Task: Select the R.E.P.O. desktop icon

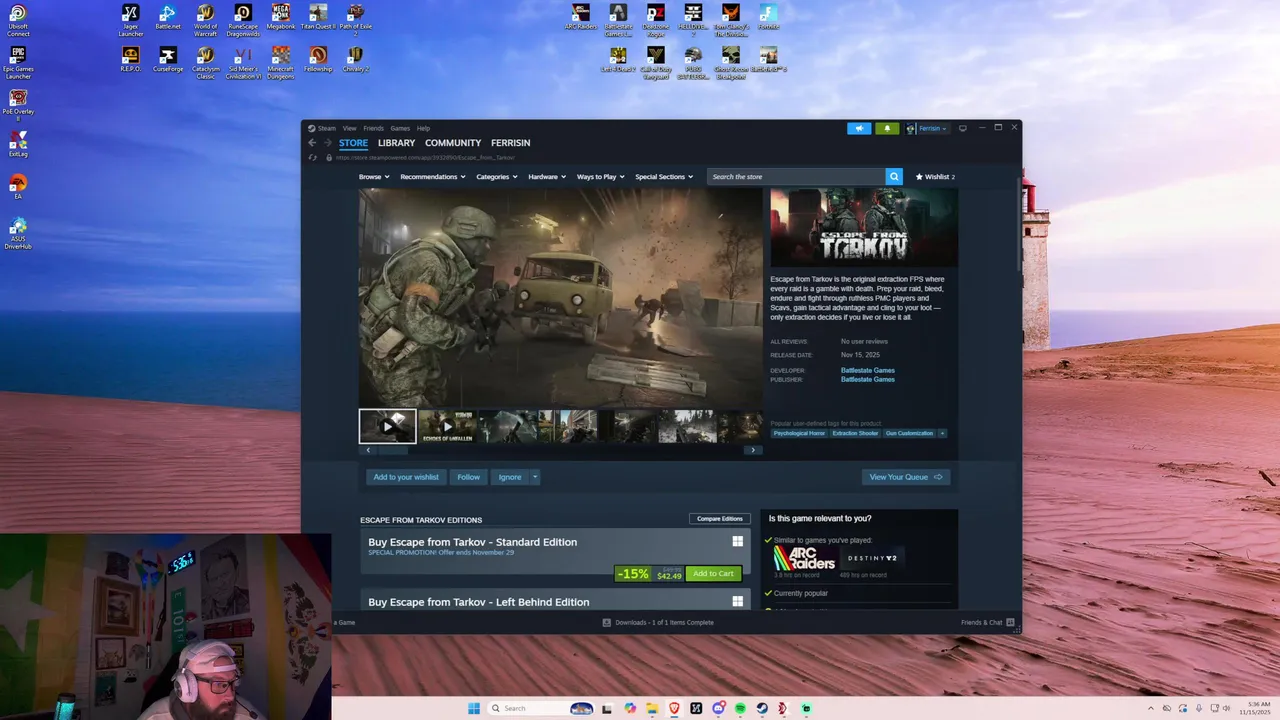Action: tap(130, 59)
